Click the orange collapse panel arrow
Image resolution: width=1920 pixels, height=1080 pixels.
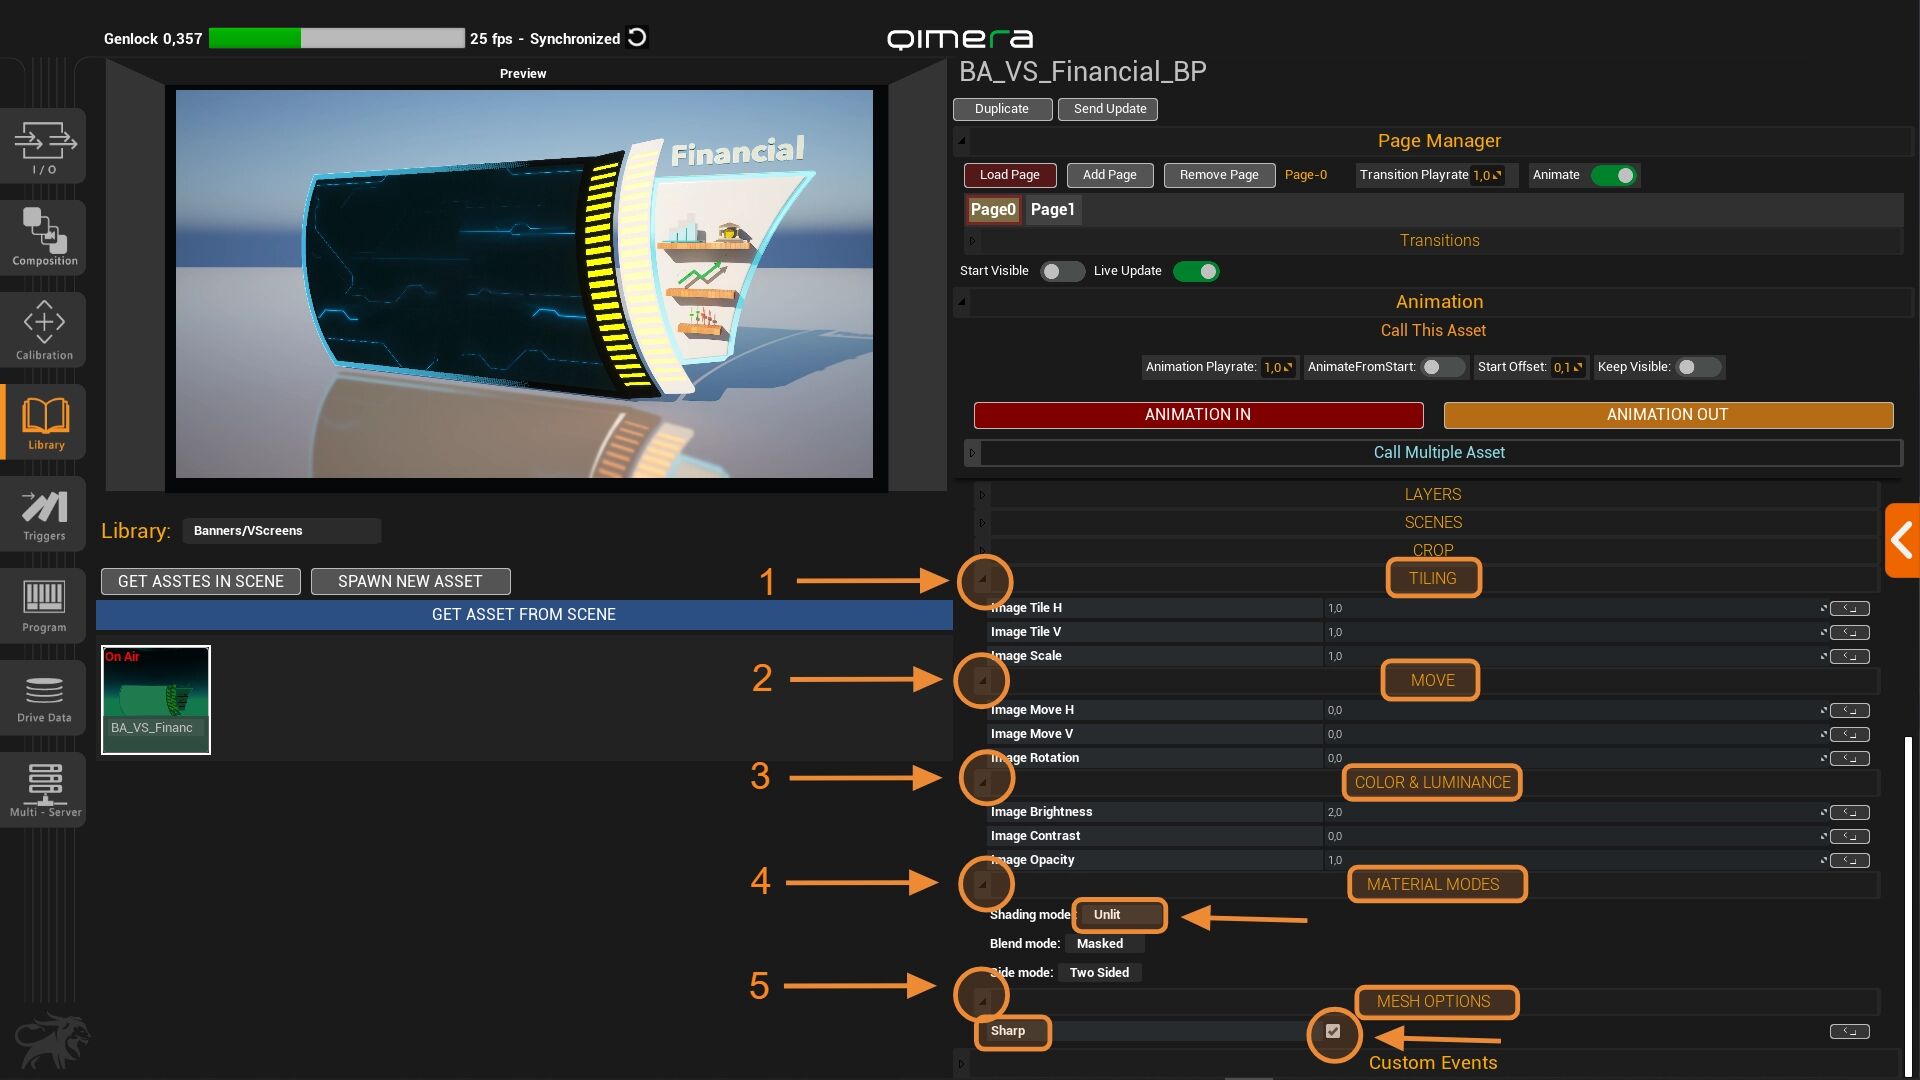tap(1901, 541)
